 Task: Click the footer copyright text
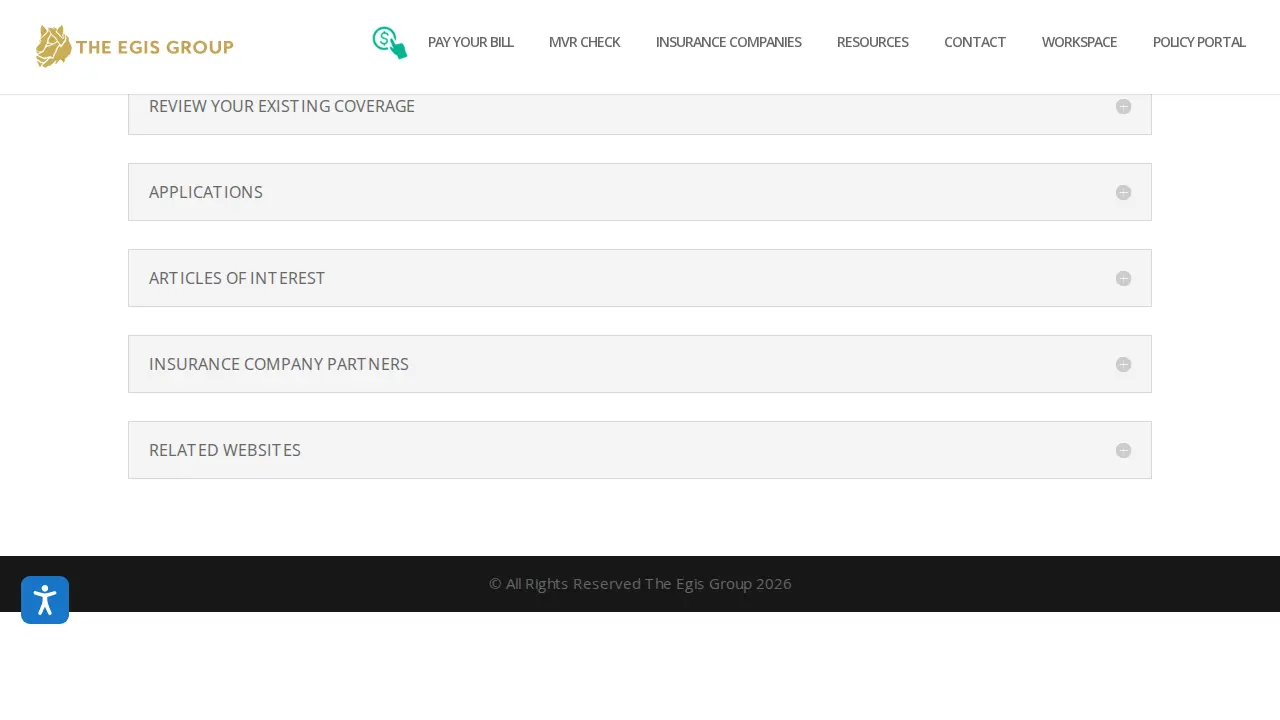point(640,584)
